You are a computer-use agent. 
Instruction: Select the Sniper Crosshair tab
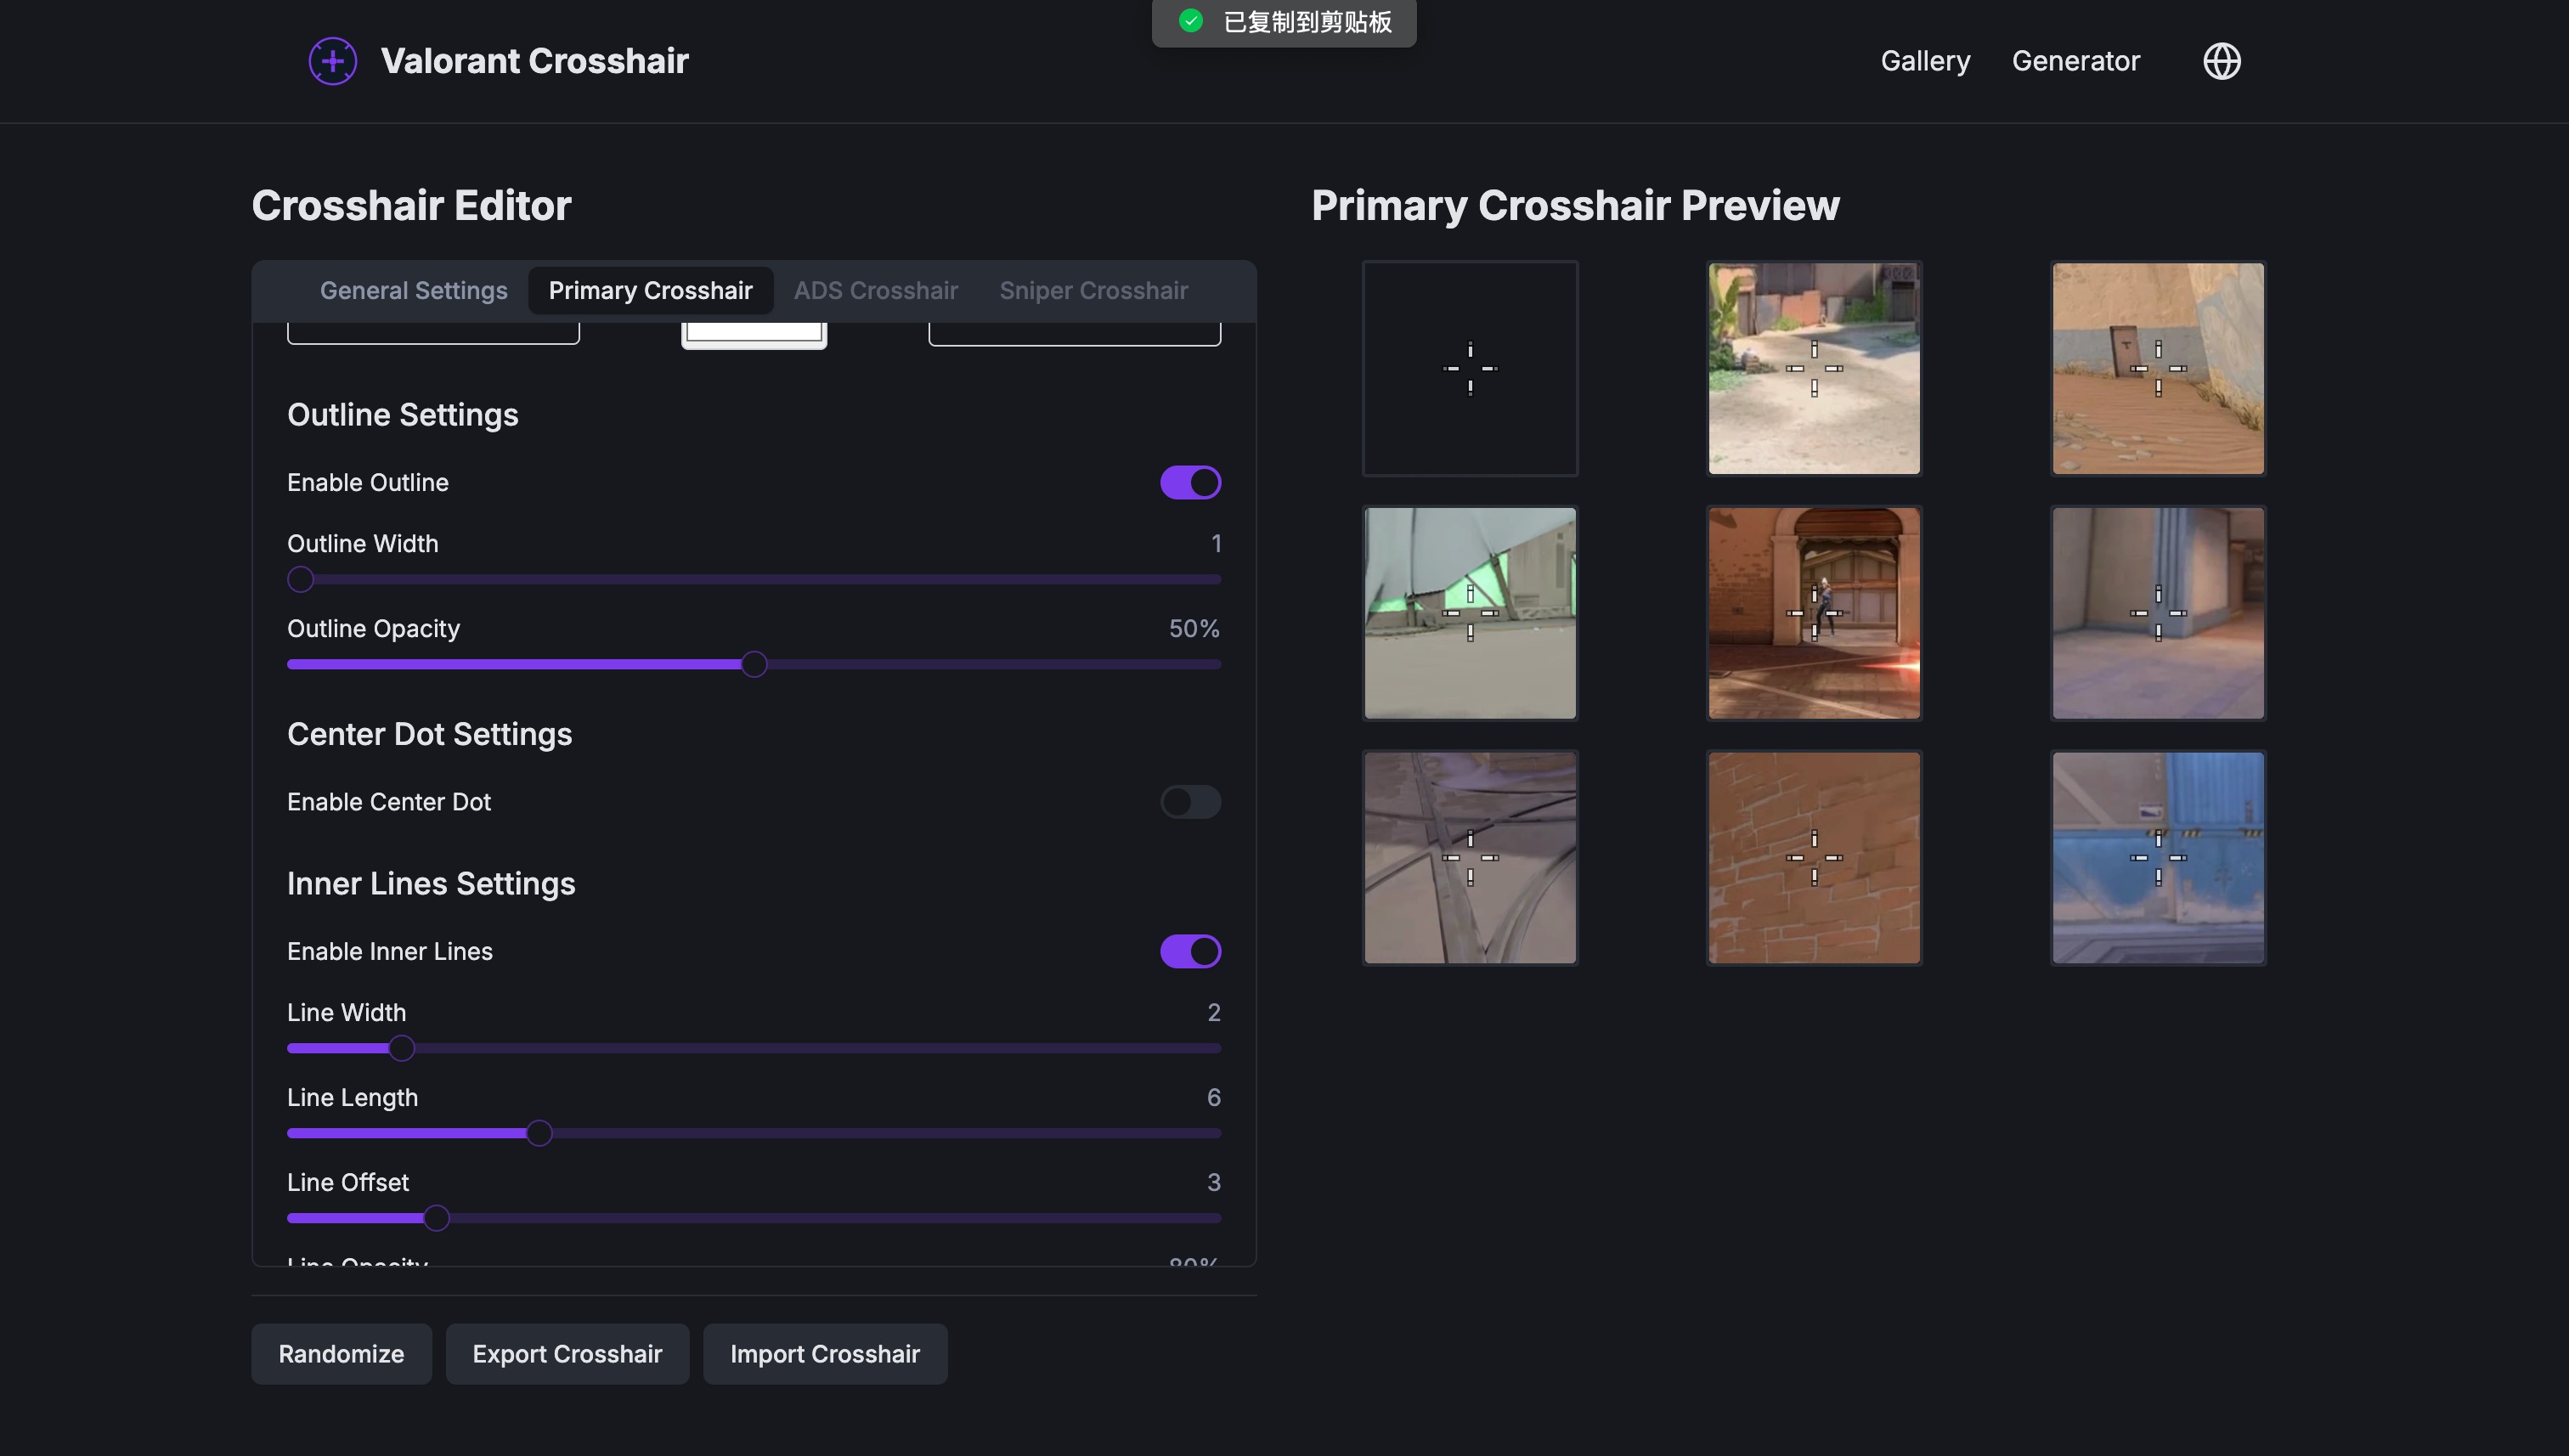pyautogui.click(x=1093, y=290)
